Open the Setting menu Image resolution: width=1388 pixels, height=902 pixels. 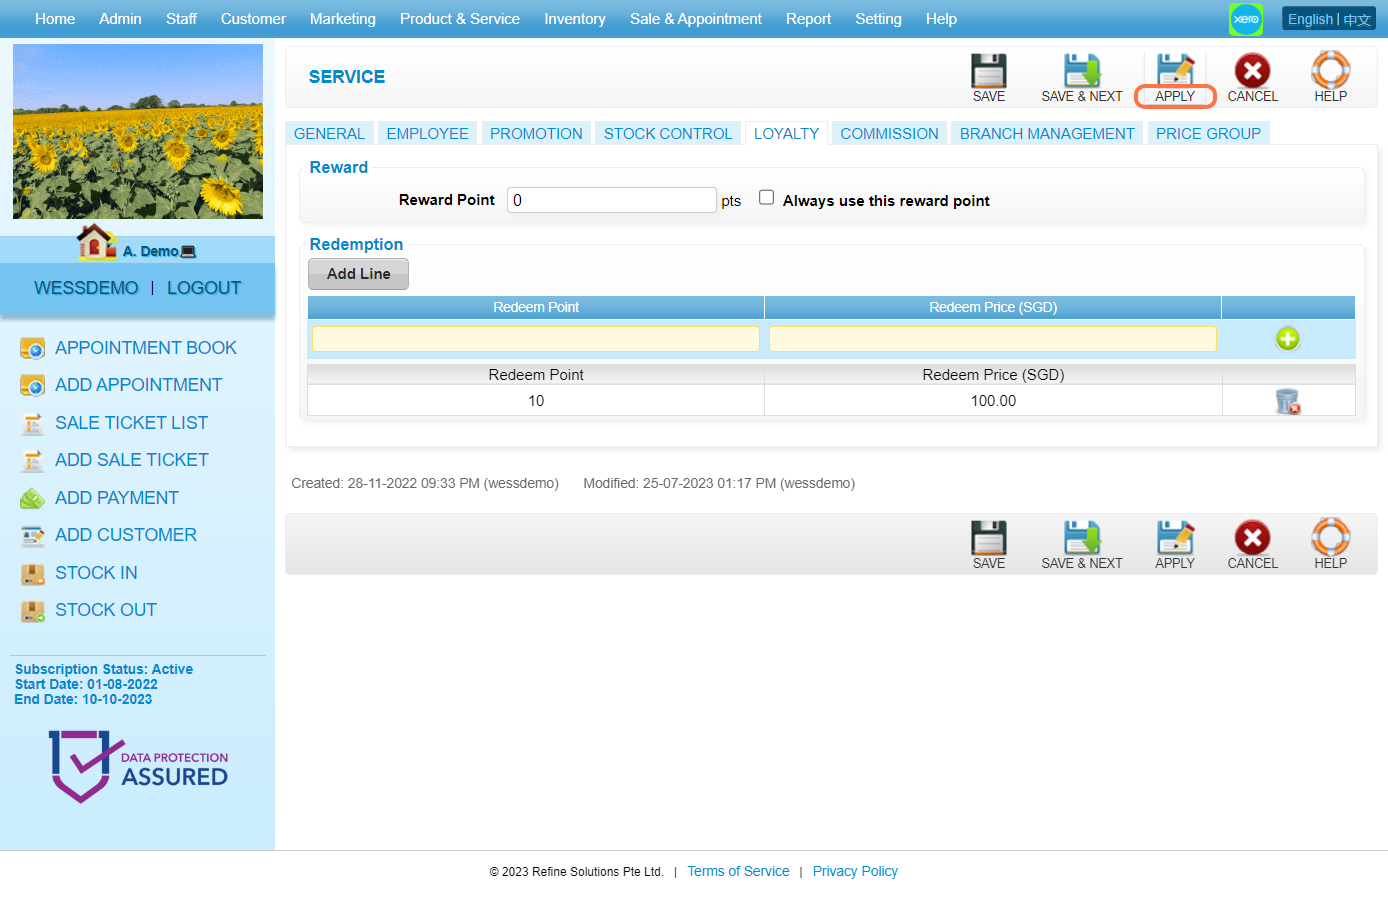tap(878, 19)
